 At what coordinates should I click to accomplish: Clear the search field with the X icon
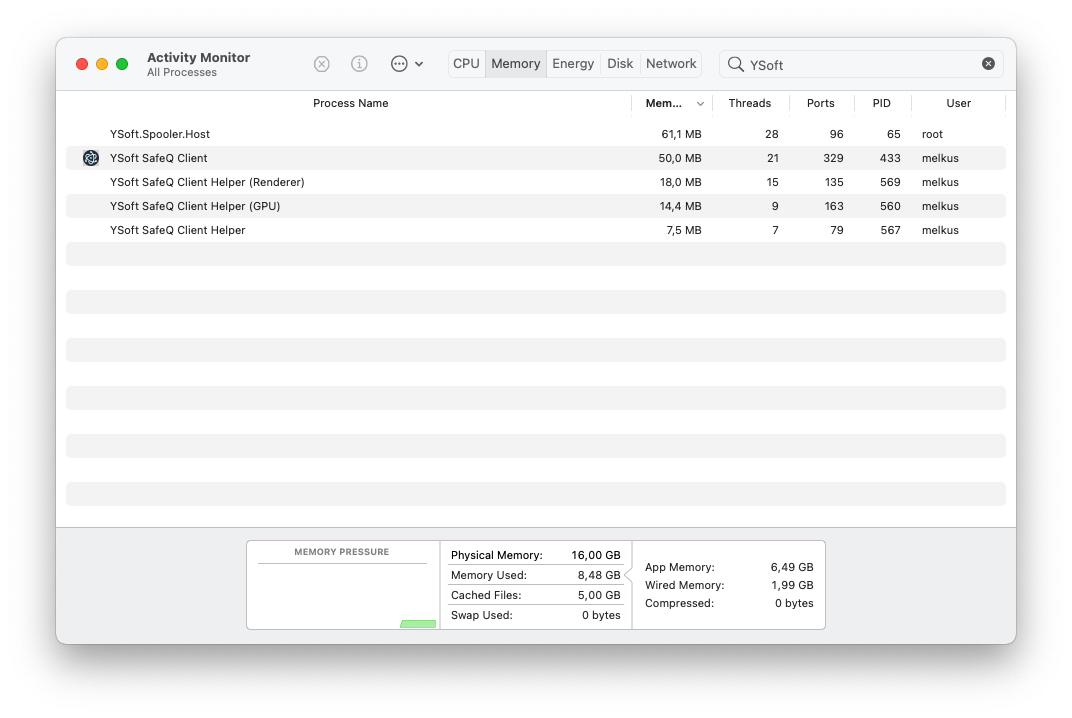(988, 64)
